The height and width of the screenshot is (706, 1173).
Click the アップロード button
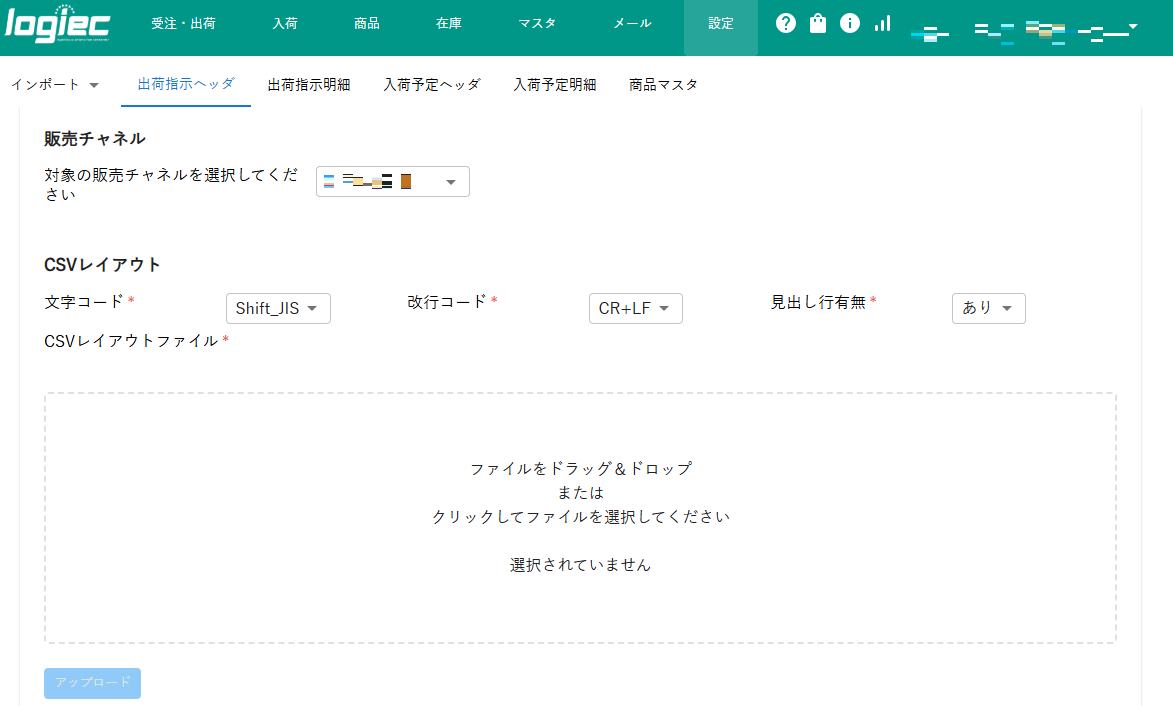click(x=92, y=683)
